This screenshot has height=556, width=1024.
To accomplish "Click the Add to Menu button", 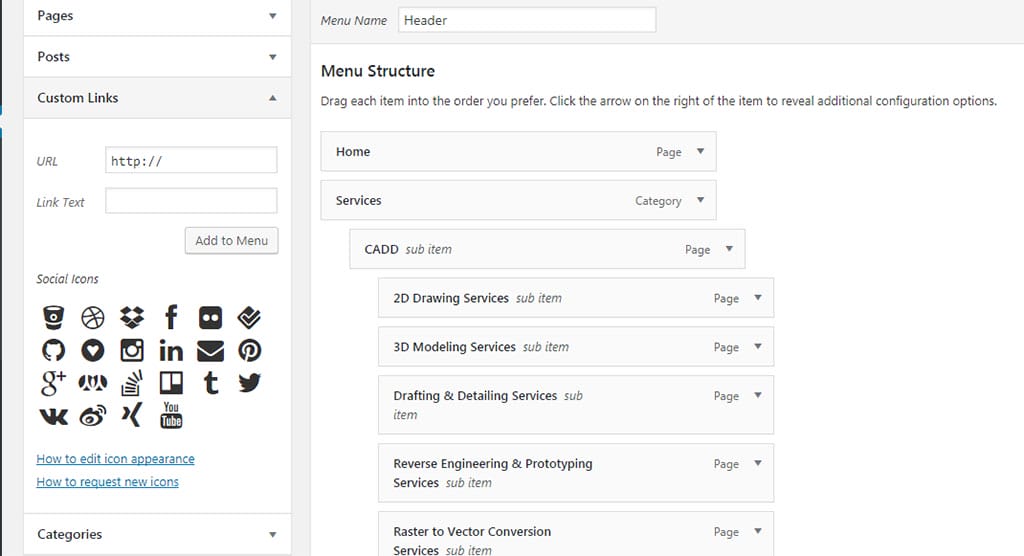I will point(231,241).
